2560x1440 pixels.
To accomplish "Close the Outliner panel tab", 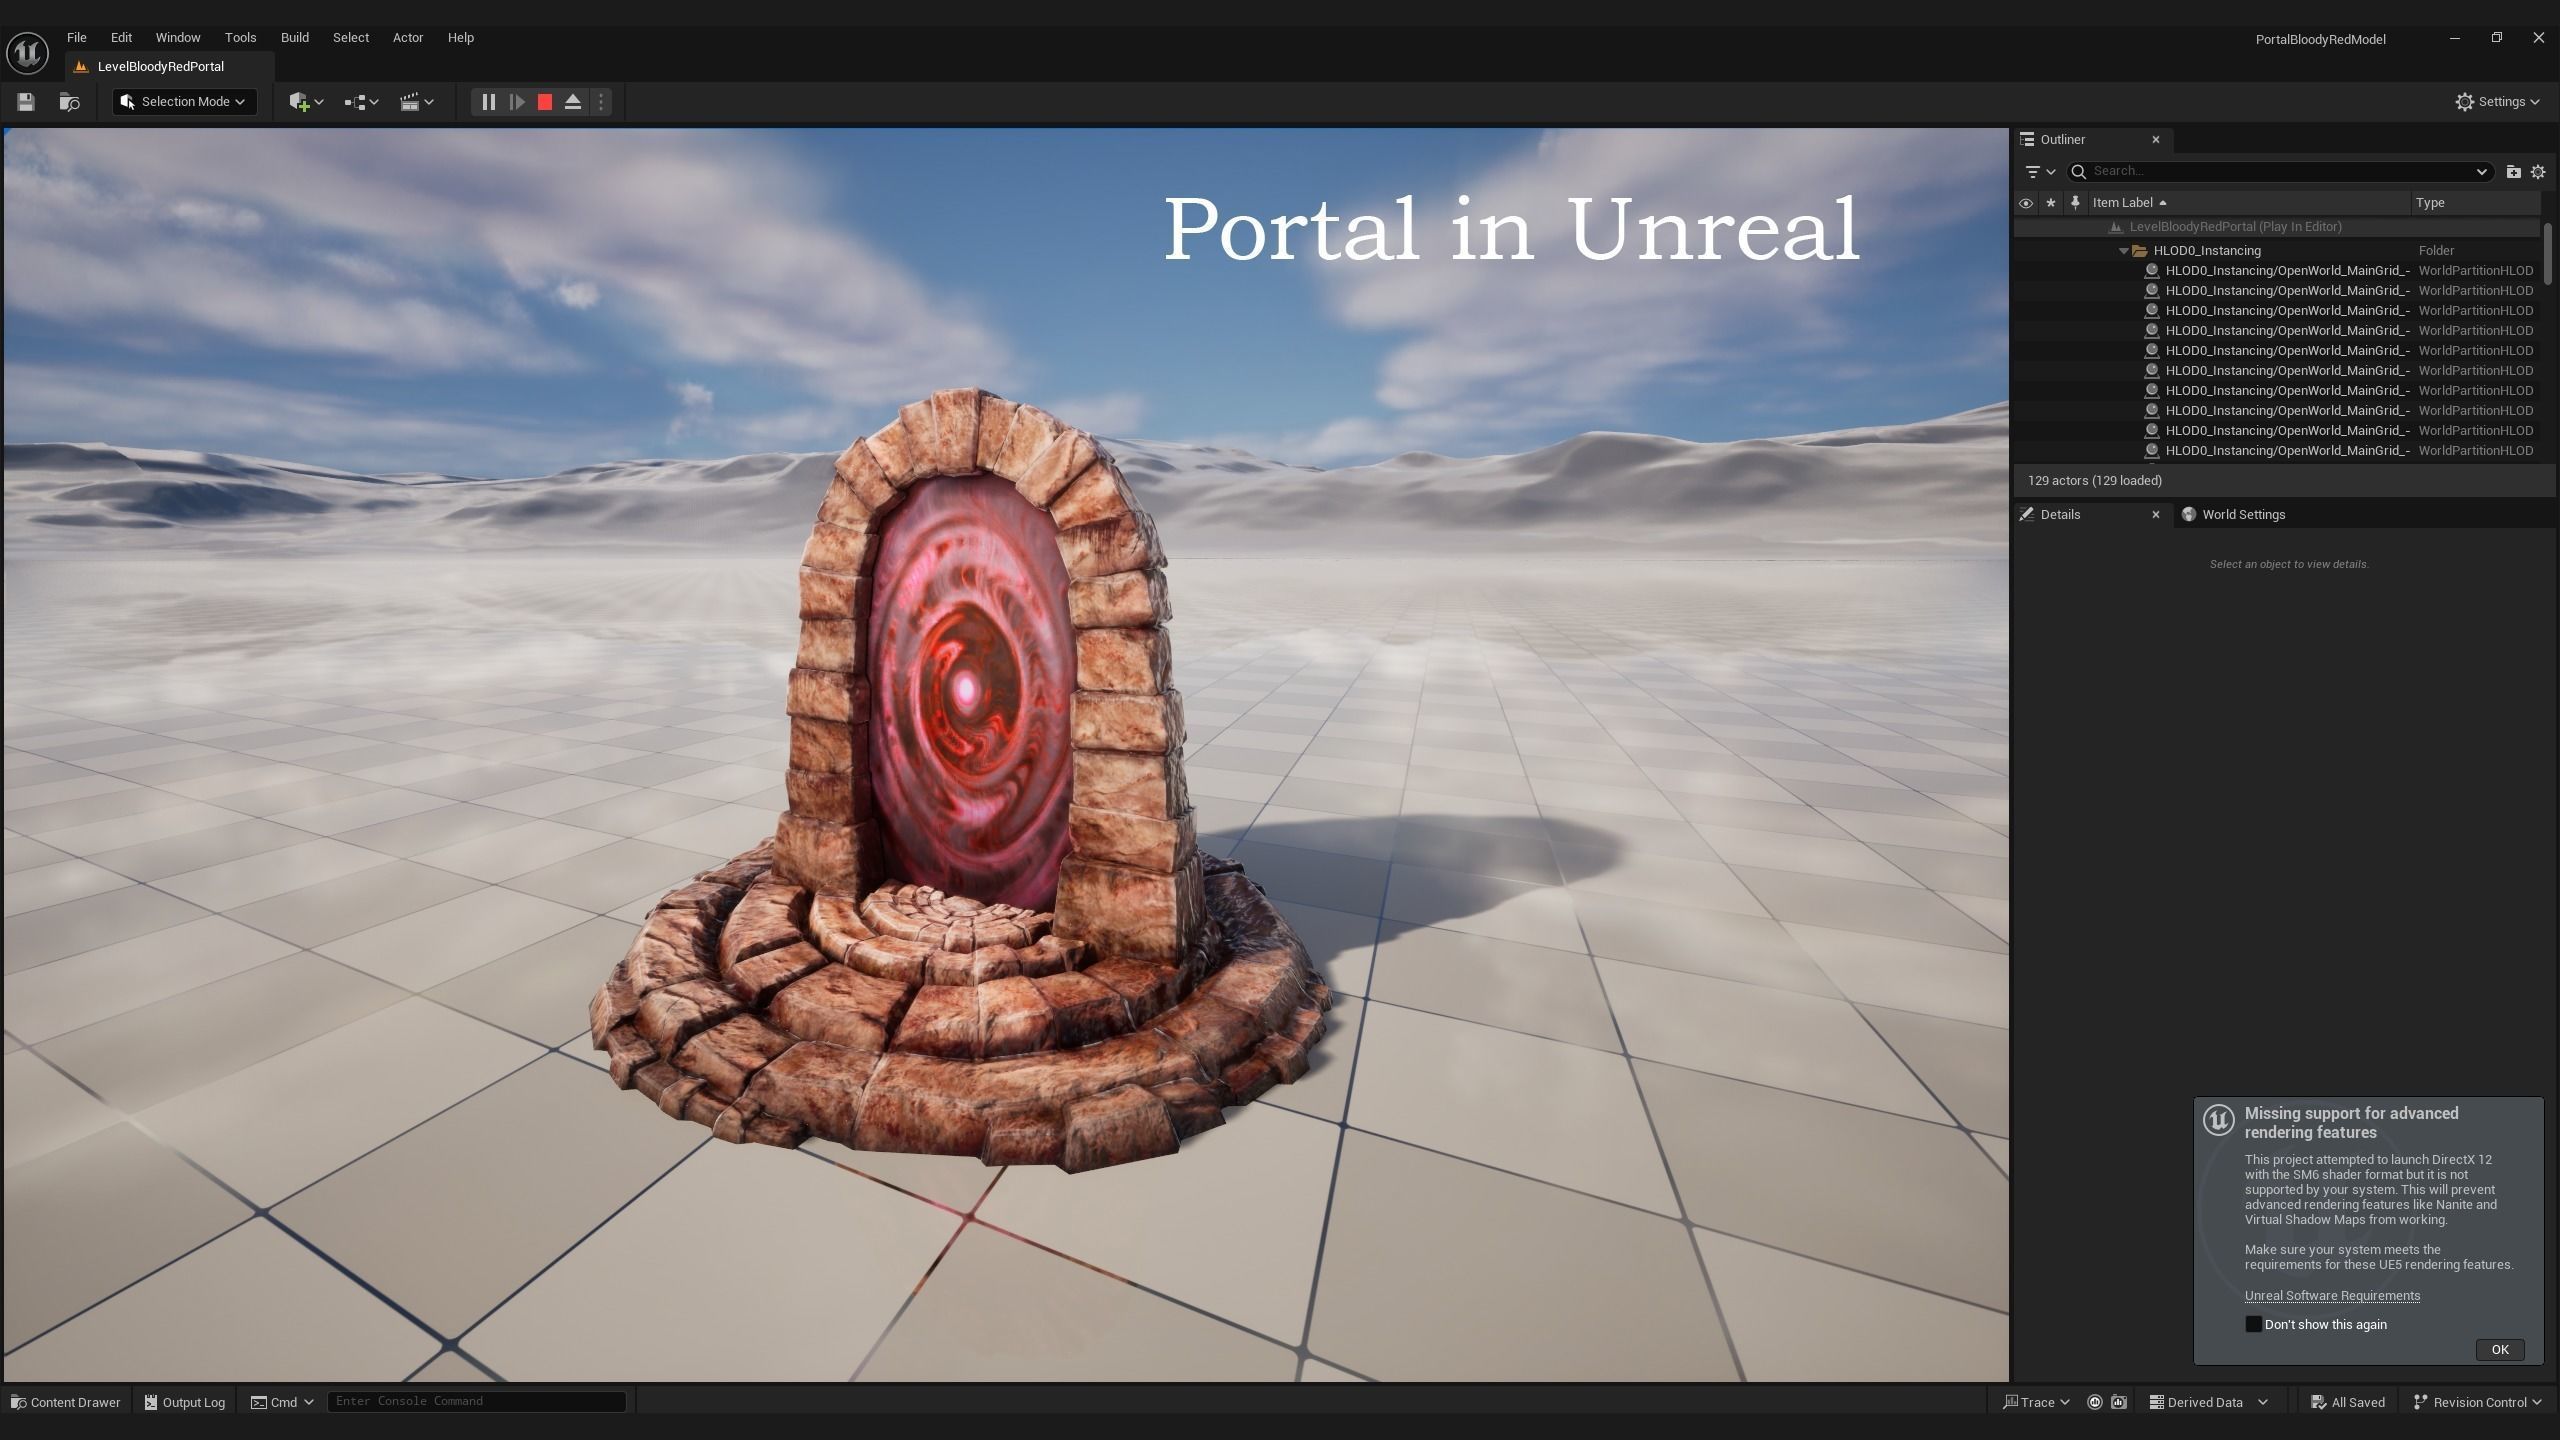I will pos(2156,140).
